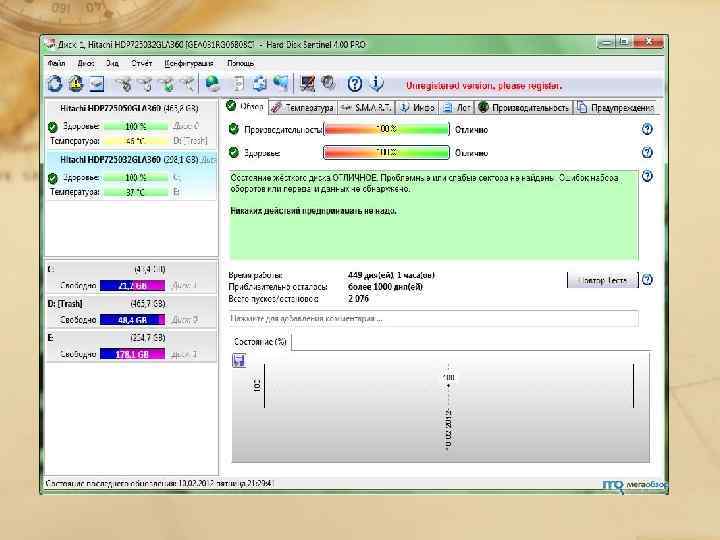
Task: Click the leftmost stethoscope disk test icon
Action: click(x=123, y=84)
